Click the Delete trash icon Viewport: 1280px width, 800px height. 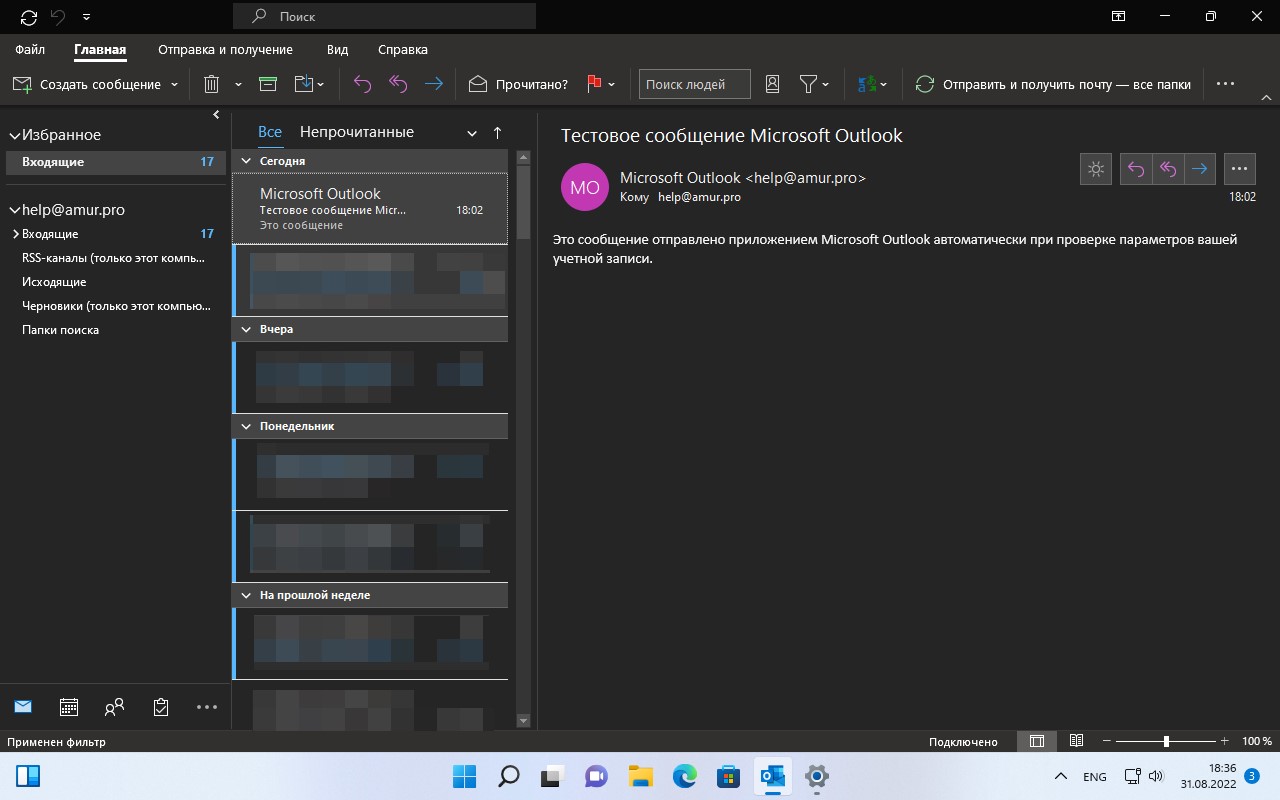pos(211,85)
